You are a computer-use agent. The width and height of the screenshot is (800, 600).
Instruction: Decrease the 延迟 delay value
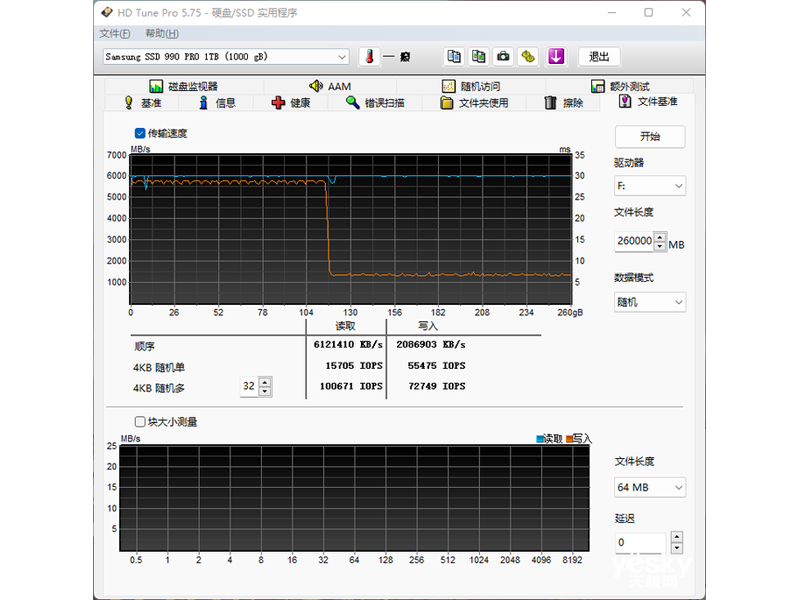[677, 548]
